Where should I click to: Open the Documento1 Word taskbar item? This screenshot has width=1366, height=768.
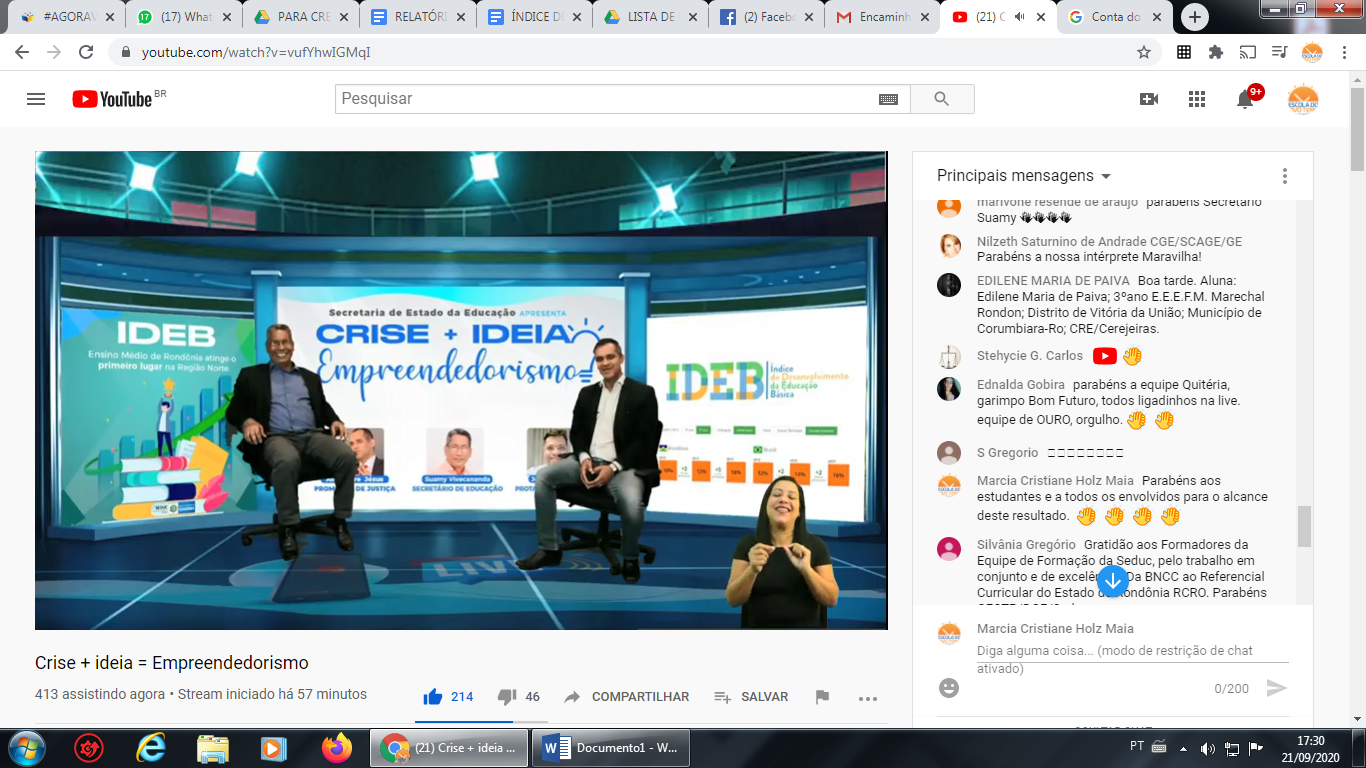(611, 747)
